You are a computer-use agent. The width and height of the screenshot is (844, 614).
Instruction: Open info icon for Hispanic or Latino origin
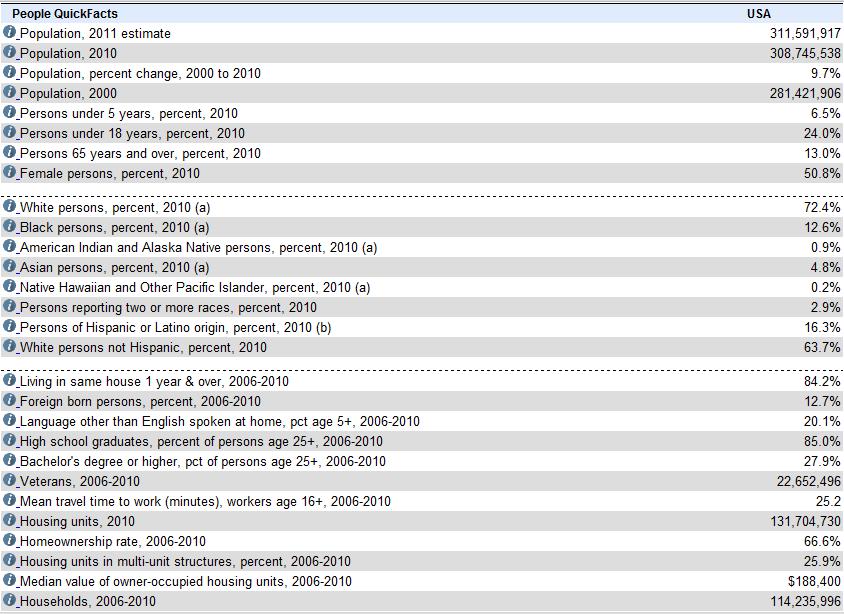[9, 326]
